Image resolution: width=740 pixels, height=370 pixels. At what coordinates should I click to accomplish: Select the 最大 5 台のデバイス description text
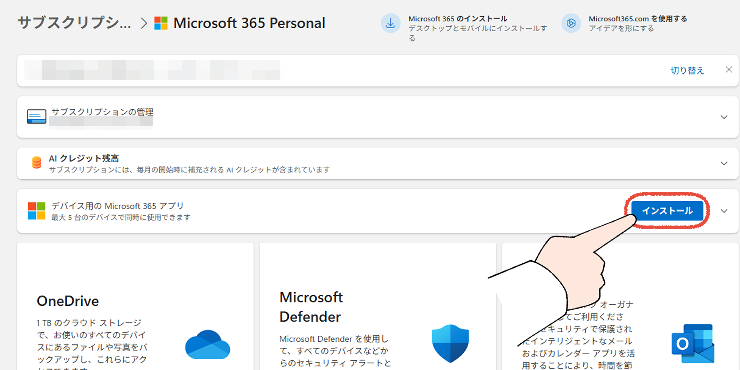[121, 217]
